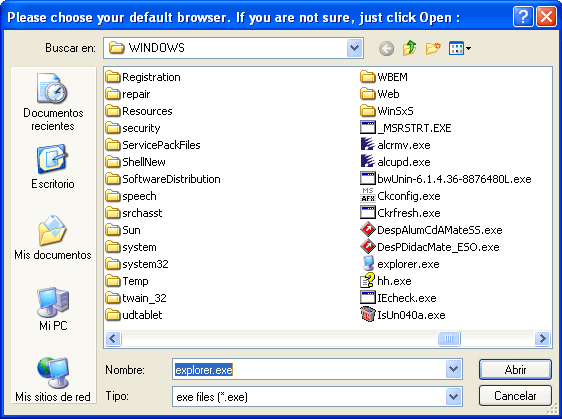Go to Escritorio in the places bar

click(53, 166)
